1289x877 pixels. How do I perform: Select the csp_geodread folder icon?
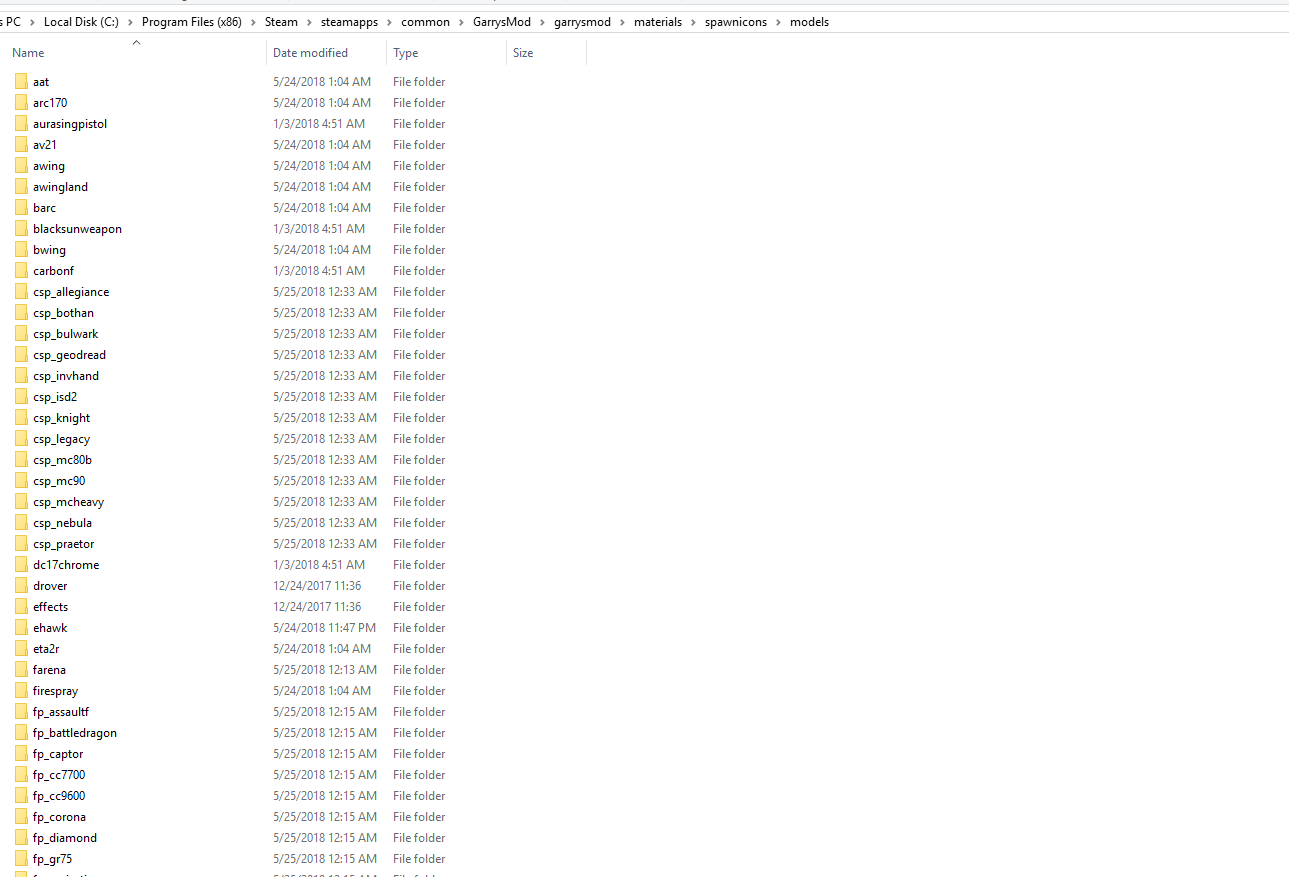tap(22, 355)
